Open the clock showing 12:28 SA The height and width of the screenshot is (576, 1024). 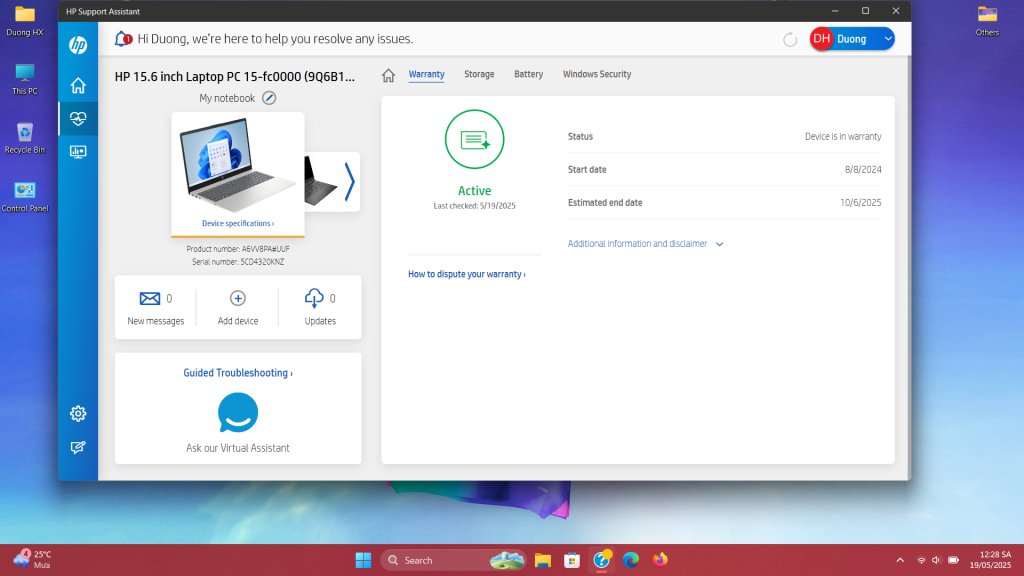(x=990, y=560)
